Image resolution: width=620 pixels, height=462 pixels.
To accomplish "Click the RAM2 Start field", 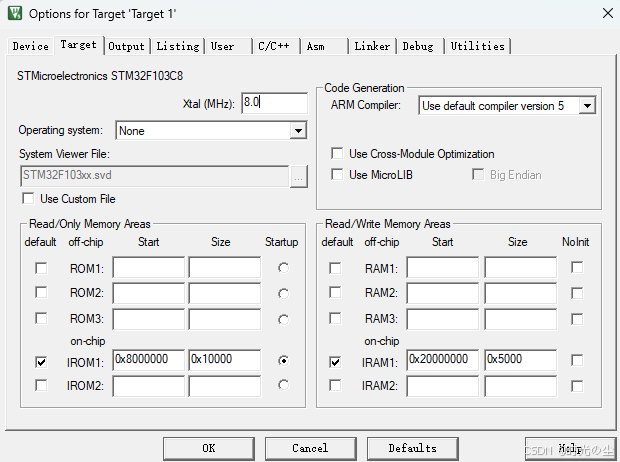I will pyautogui.click(x=442, y=293).
